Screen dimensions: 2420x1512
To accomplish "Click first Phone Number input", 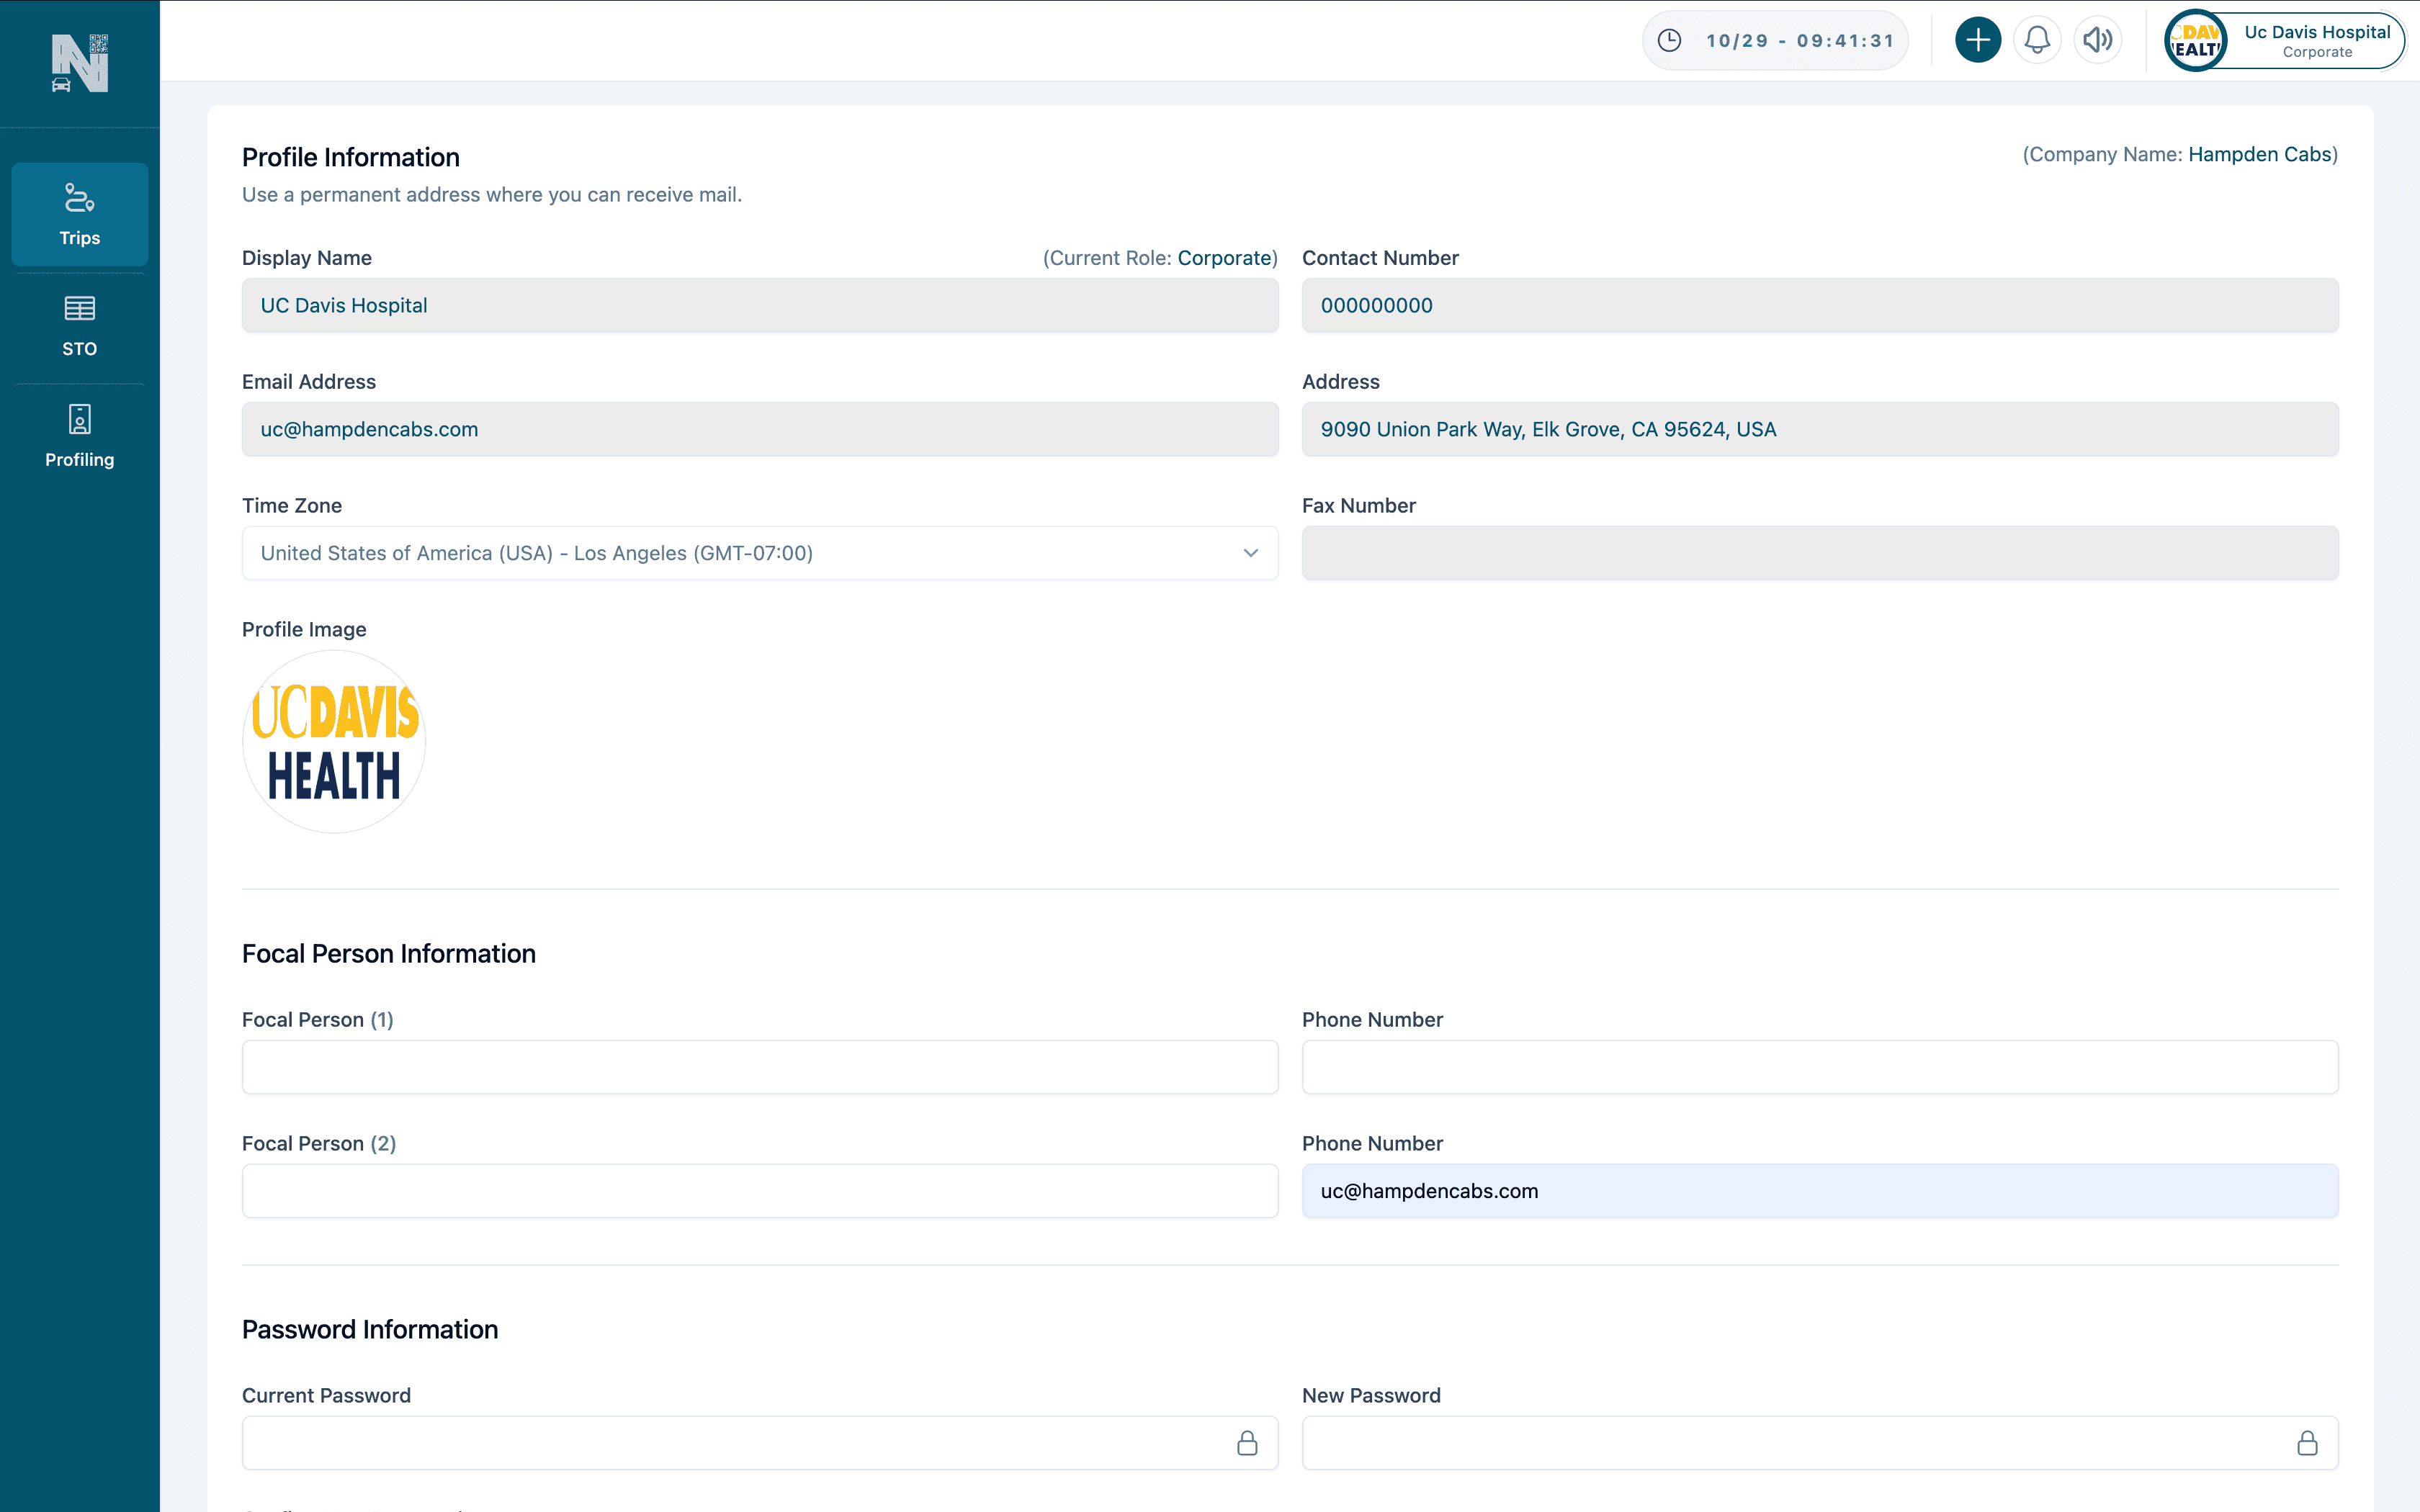I will point(1820,1066).
